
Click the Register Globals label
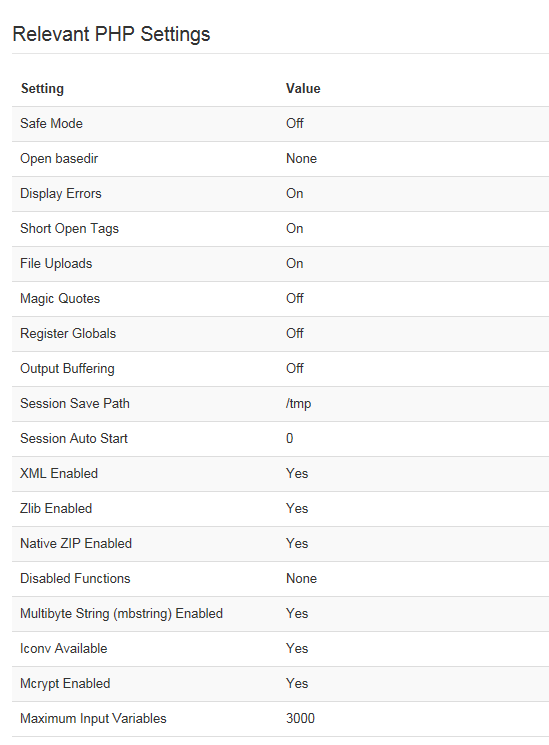tap(68, 334)
